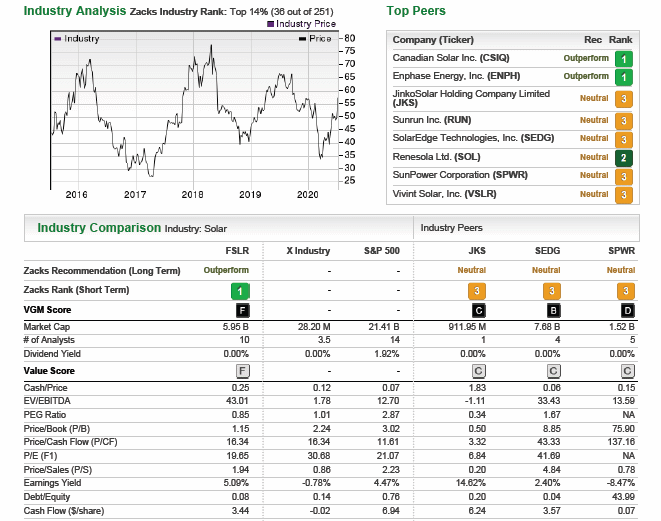The image size is (661, 521).
Task: Click Top Peers heading
Action: point(416,11)
